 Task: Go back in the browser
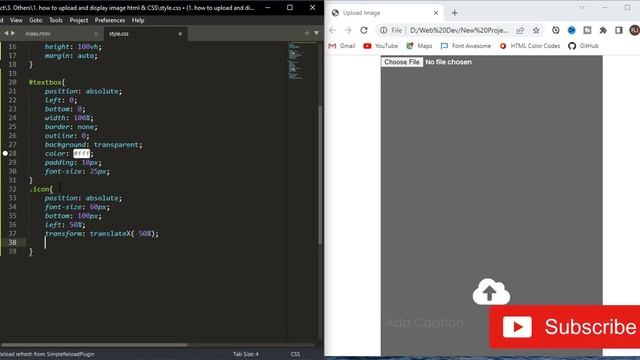point(332,30)
